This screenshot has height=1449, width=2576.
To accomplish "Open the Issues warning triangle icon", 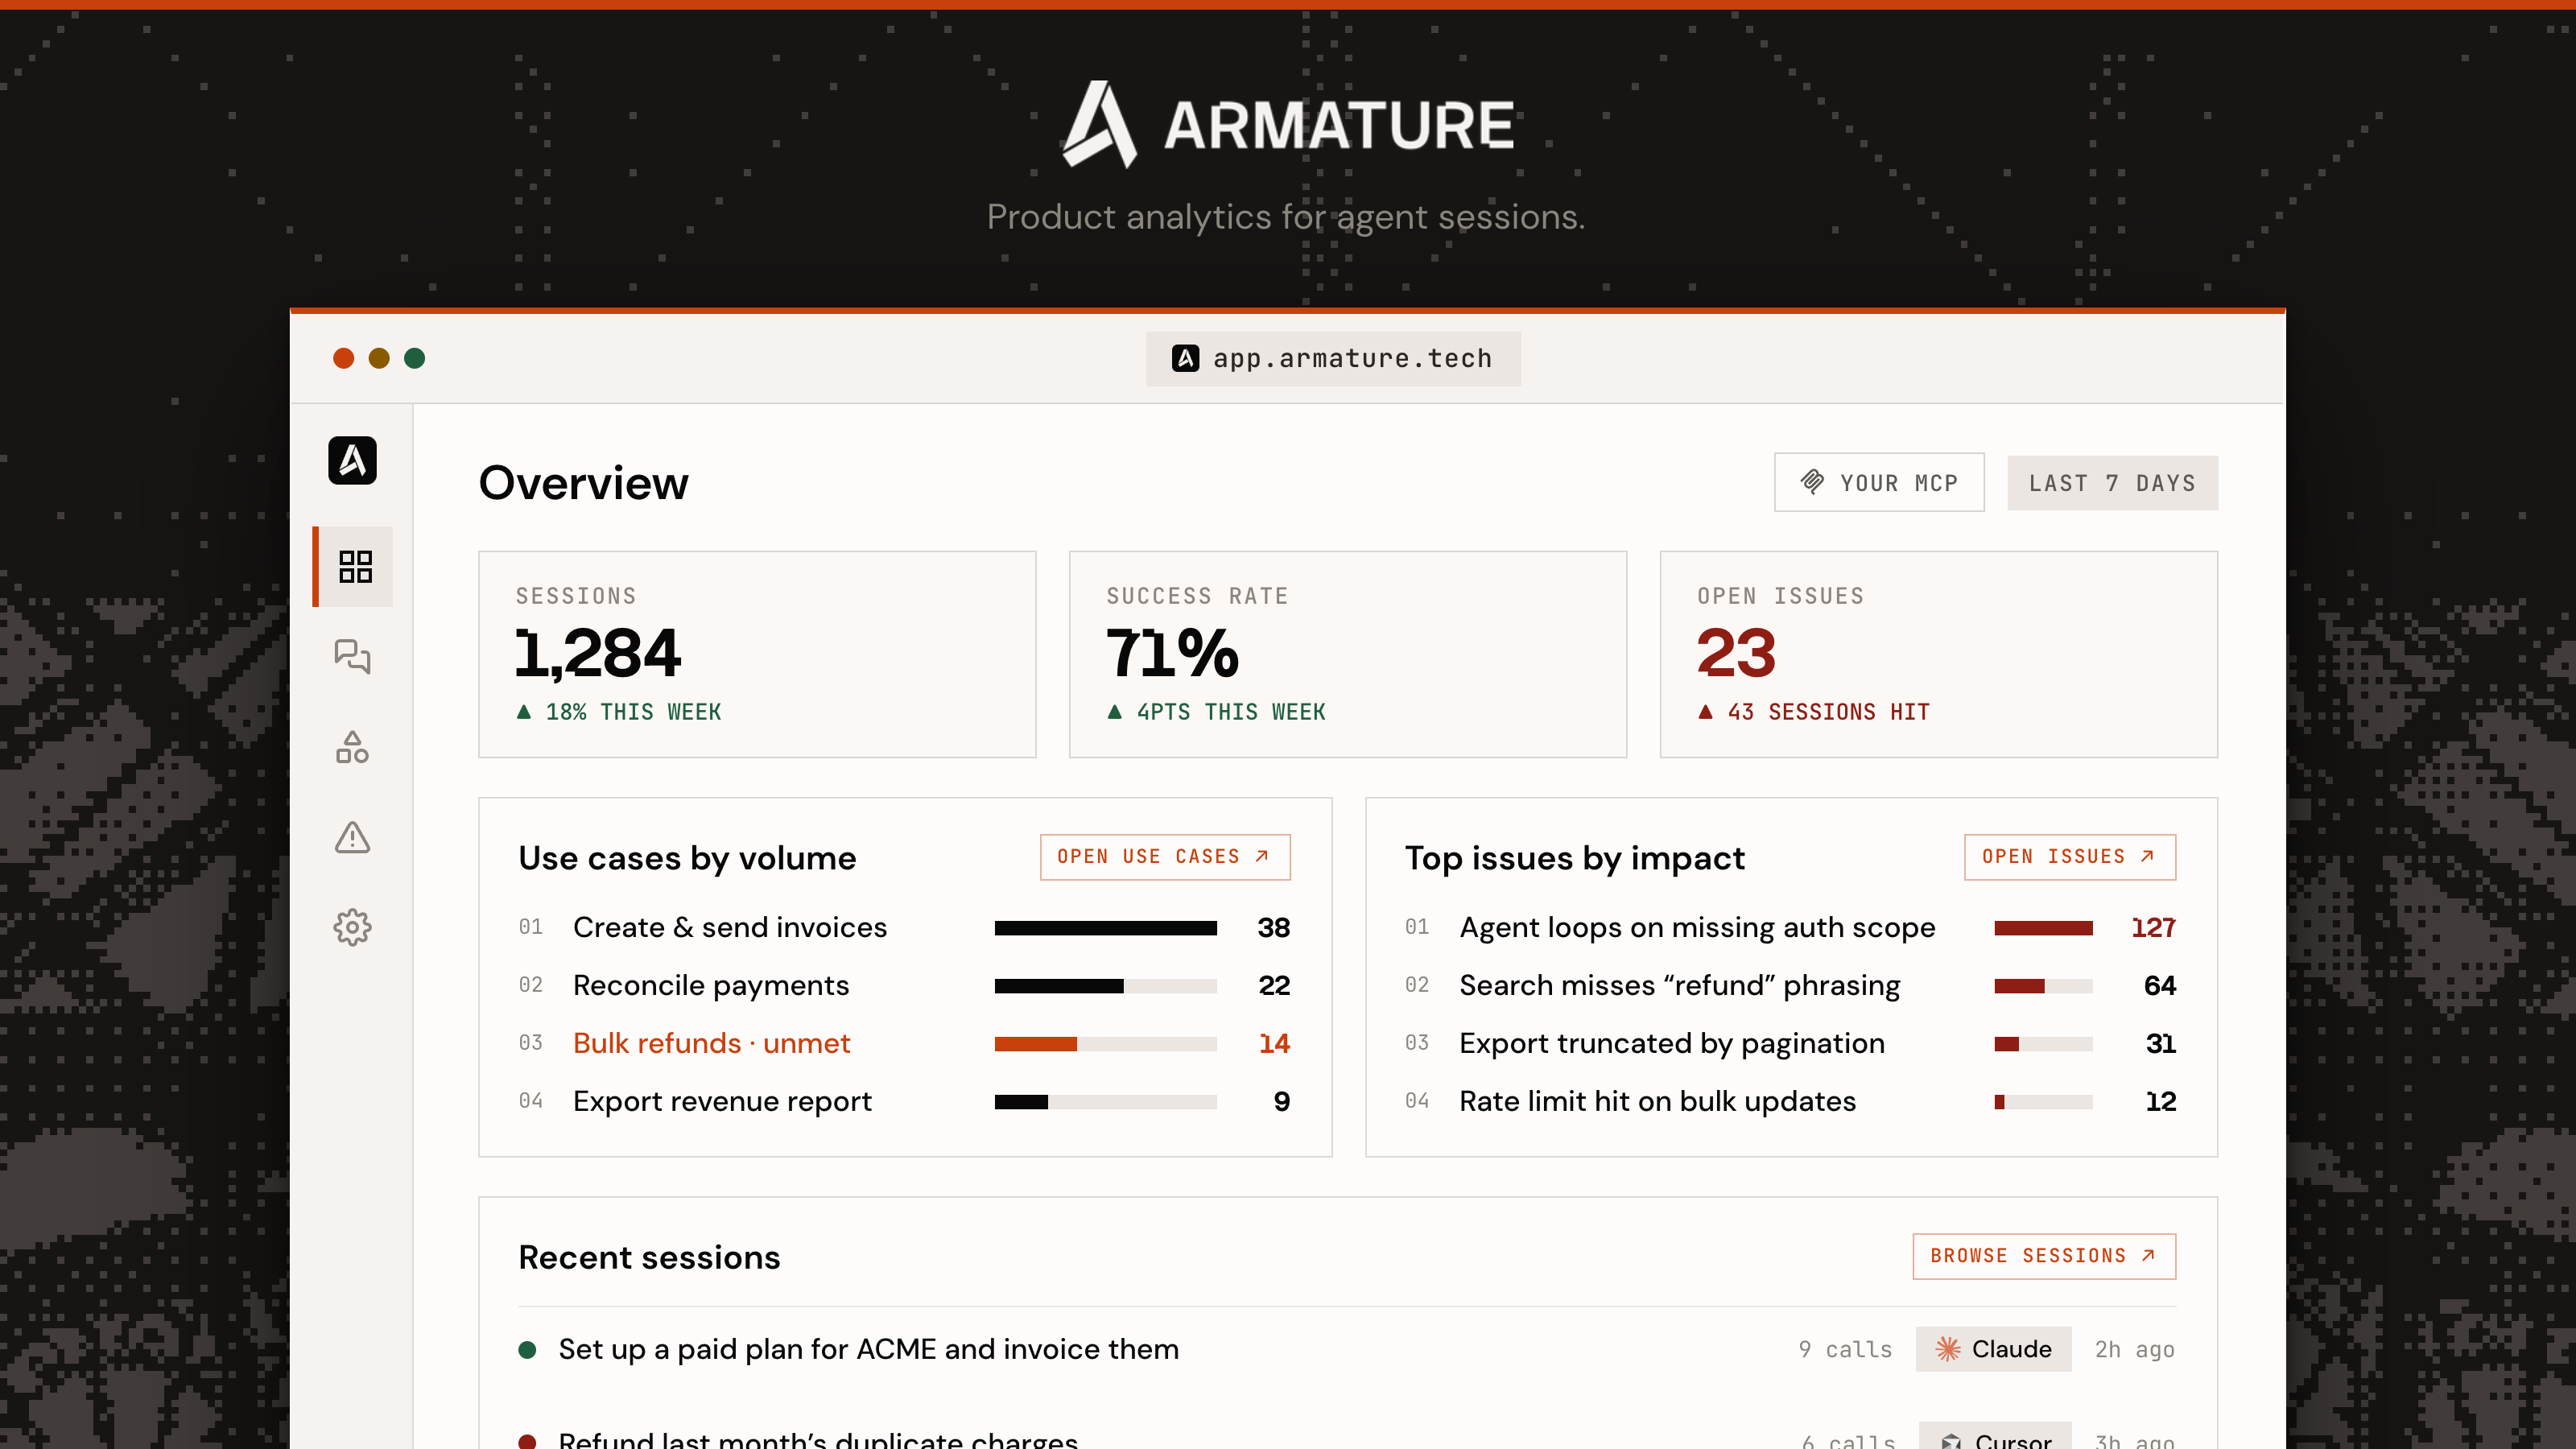I will 352,837.
